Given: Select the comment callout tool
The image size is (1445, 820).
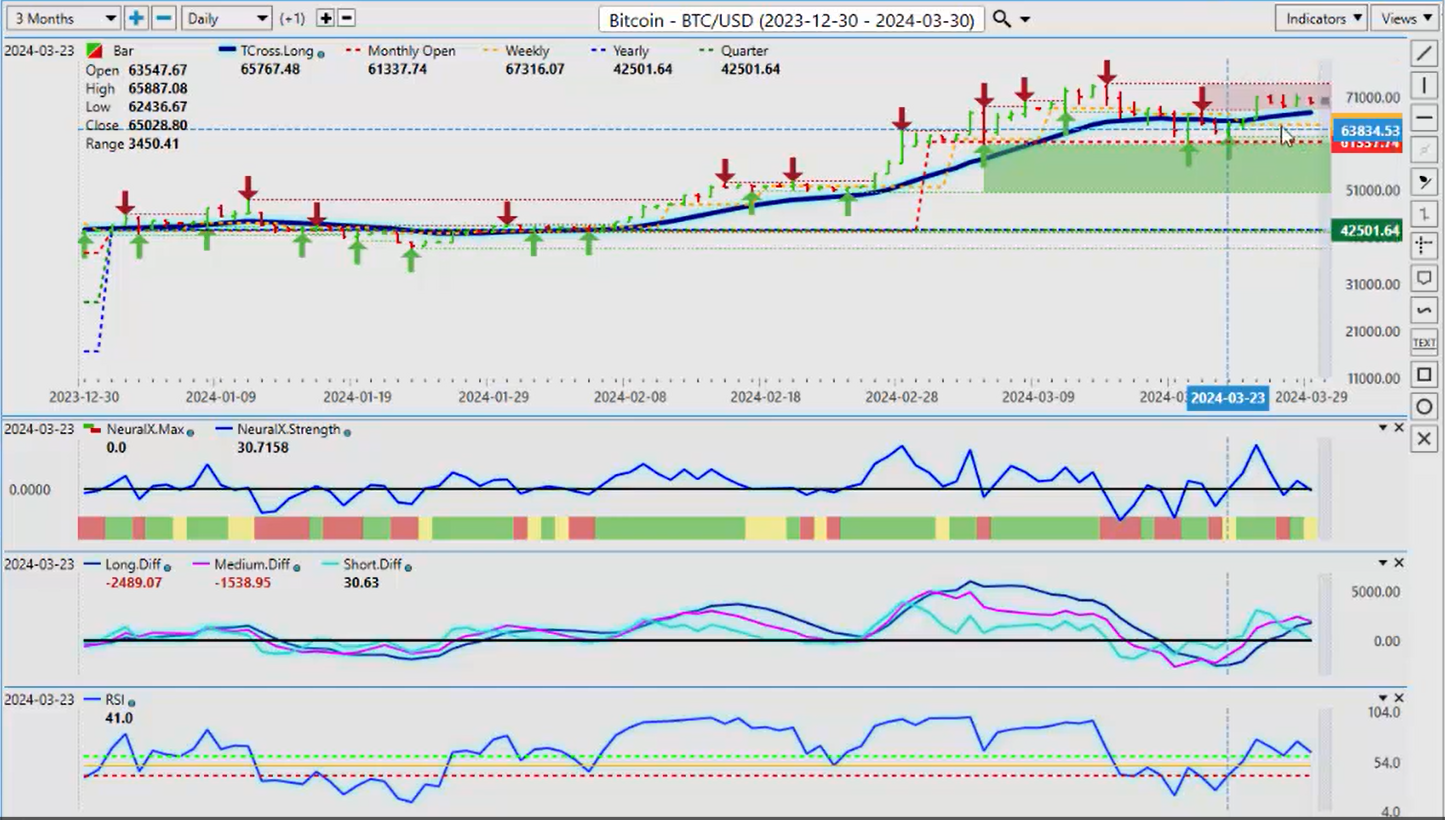Looking at the screenshot, I should click(1424, 278).
